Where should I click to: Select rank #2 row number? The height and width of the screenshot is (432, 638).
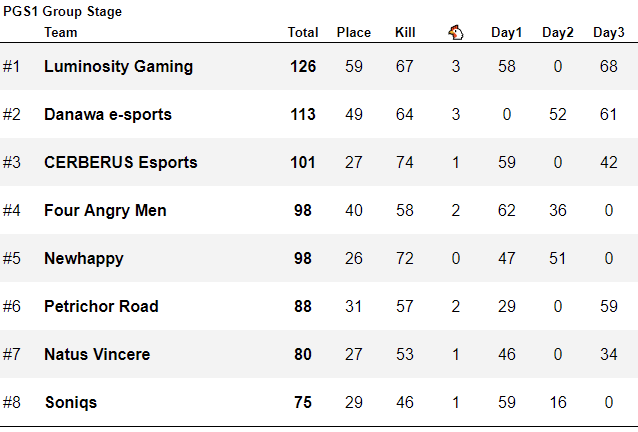coord(12,115)
